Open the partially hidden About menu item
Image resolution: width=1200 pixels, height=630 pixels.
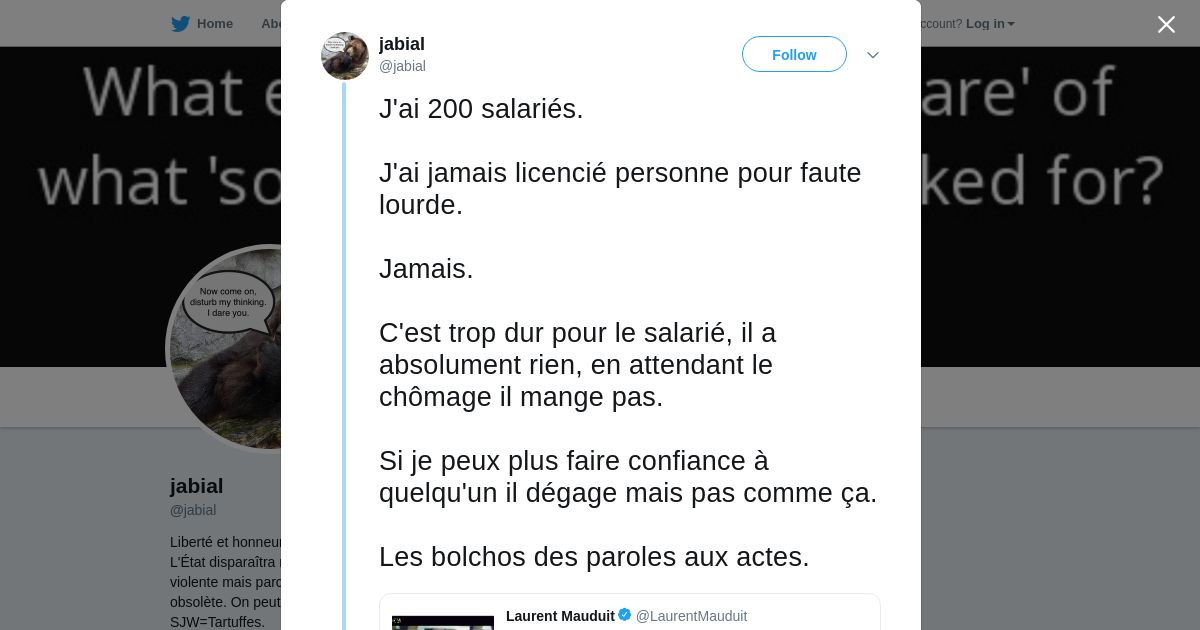coord(270,24)
